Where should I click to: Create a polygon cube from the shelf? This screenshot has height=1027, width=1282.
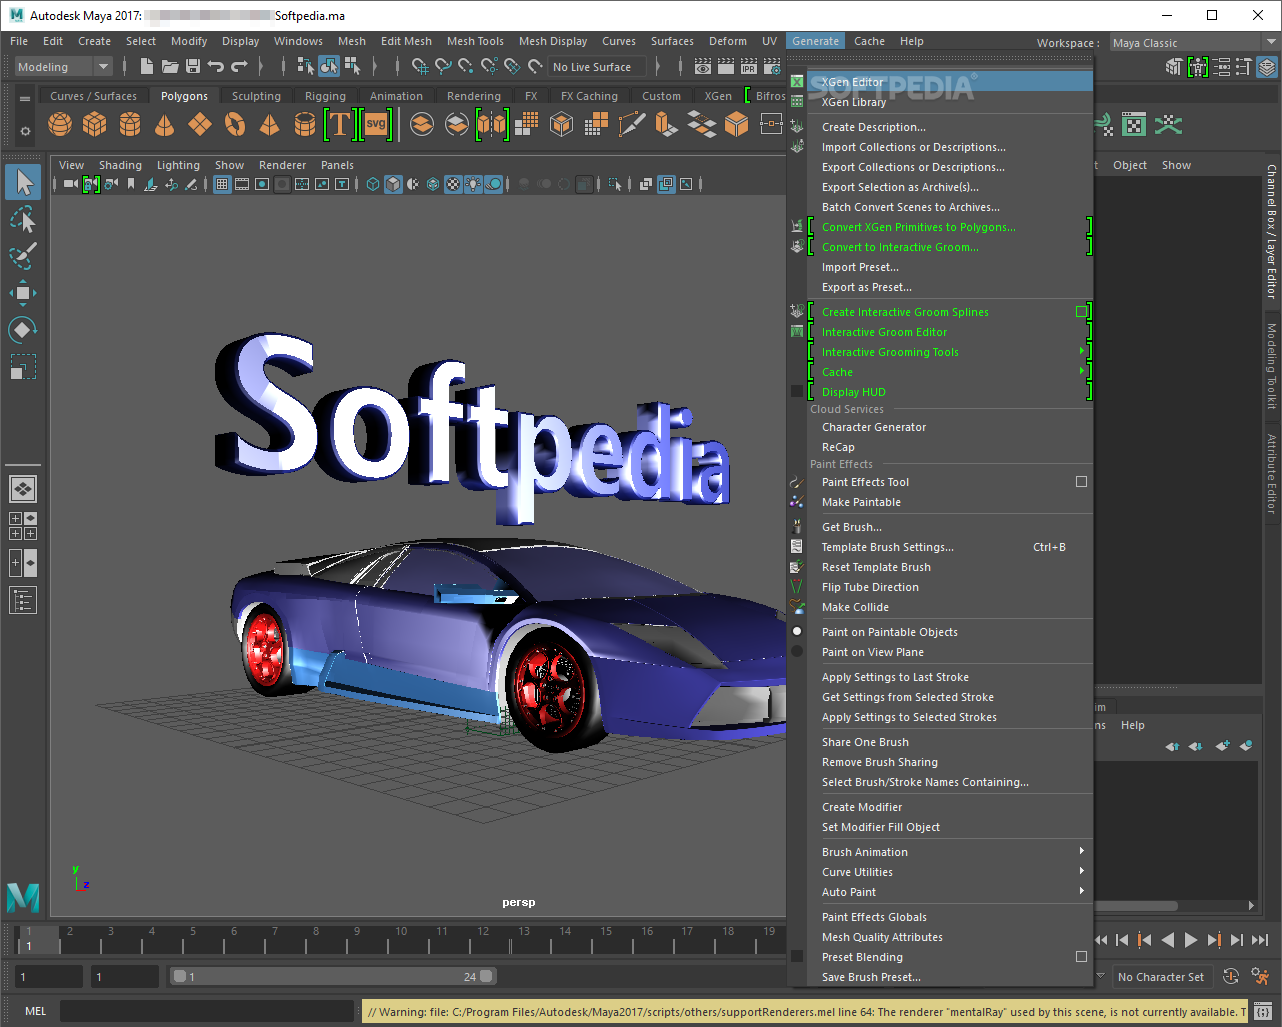(95, 125)
